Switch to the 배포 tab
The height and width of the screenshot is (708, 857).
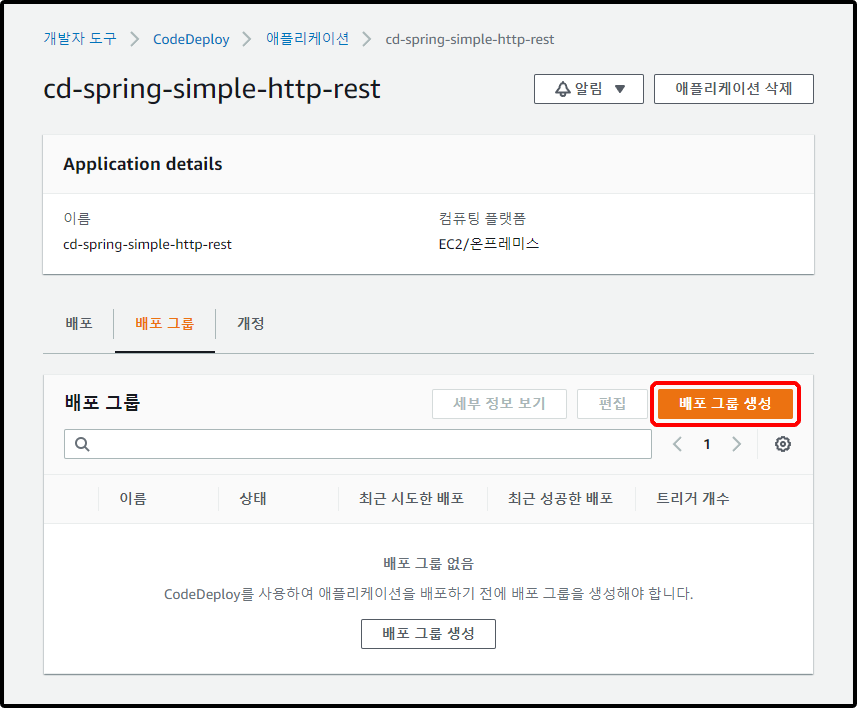point(79,323)
